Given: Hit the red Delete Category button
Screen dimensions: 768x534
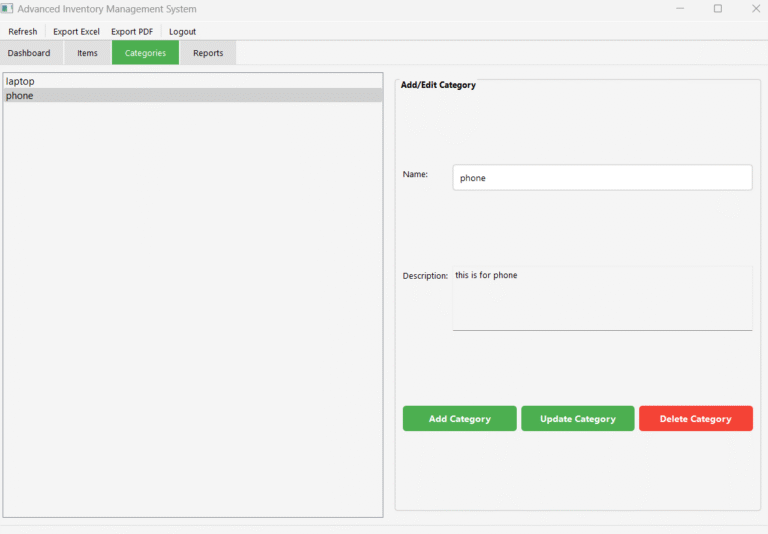Looking at the screenshot, I should click(695, 419).
